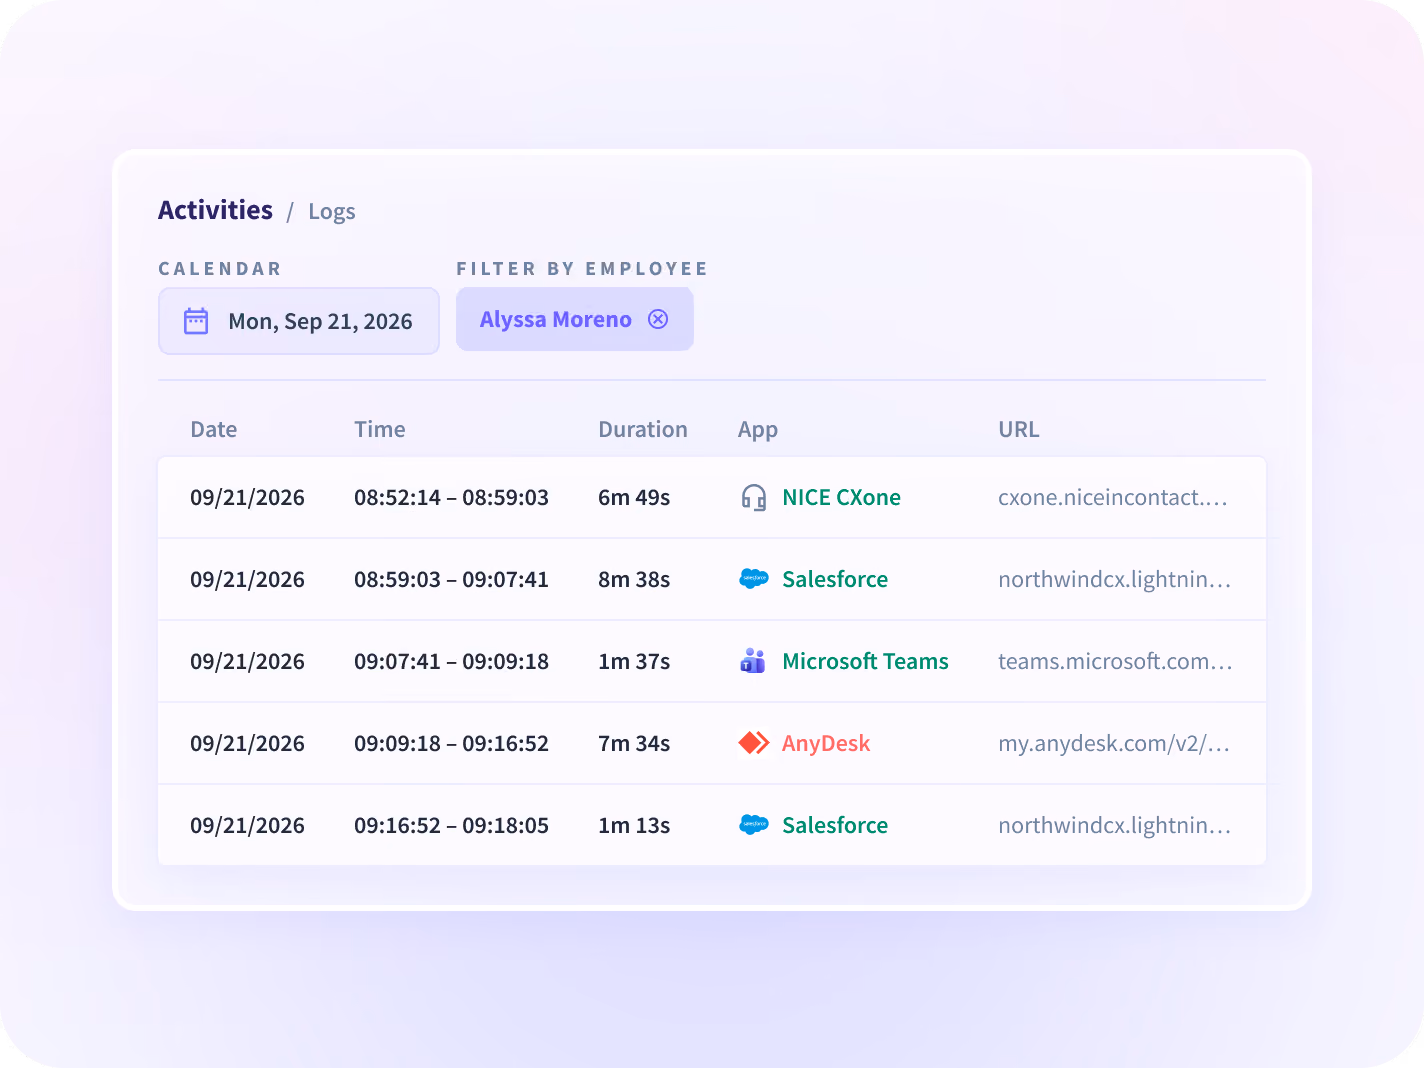
Task: Sort by the Duration column header
Action: 643,429
